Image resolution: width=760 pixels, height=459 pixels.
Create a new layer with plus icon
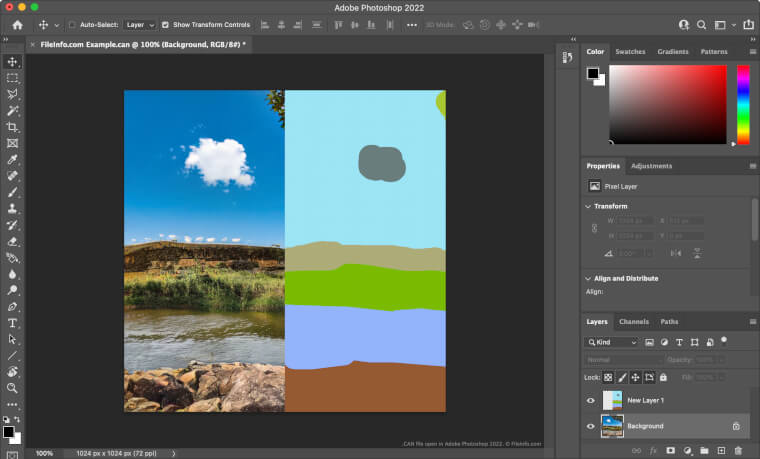coord(720,451)
